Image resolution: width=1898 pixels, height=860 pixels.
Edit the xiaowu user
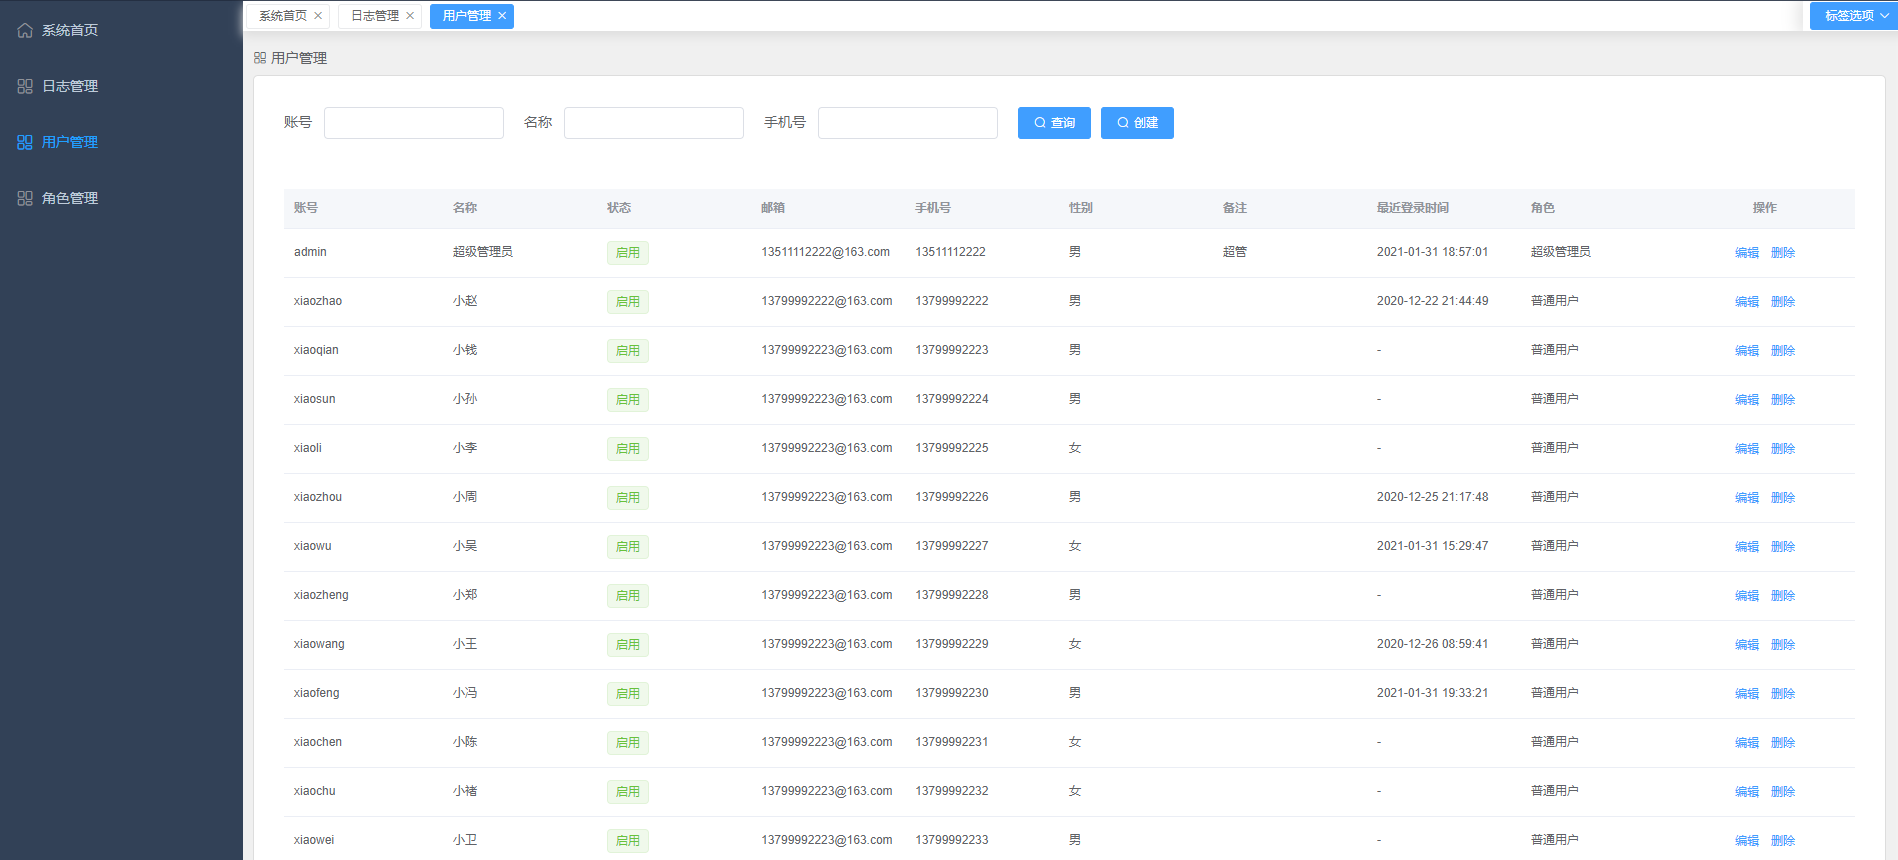pyautogui.click(x=1747, y=547)
